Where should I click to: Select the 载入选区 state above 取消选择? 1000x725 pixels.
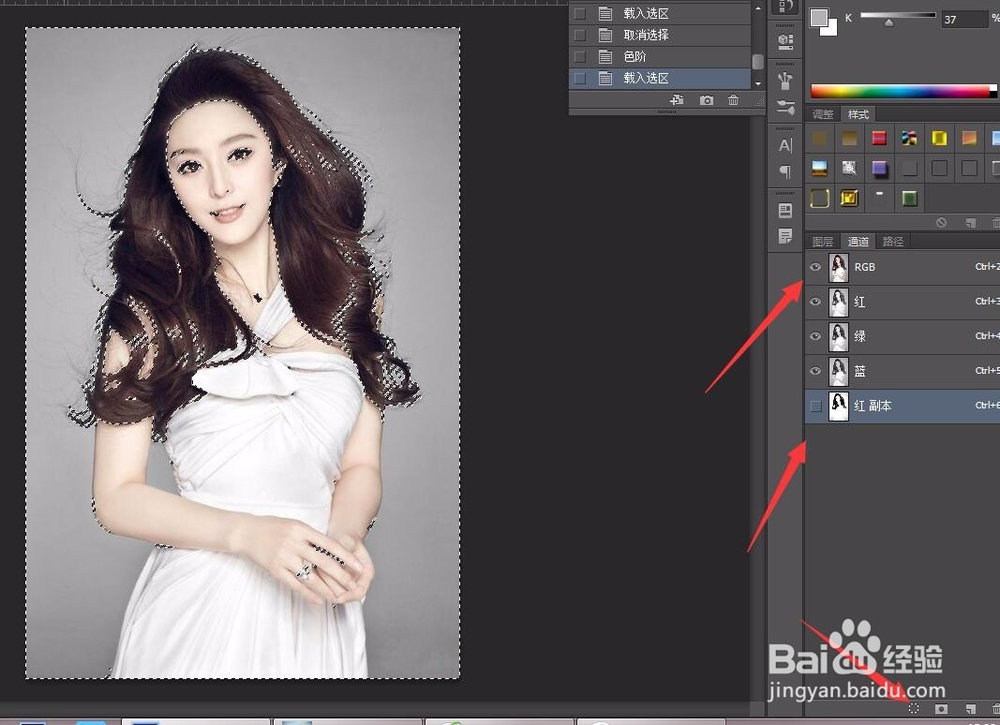659,13
